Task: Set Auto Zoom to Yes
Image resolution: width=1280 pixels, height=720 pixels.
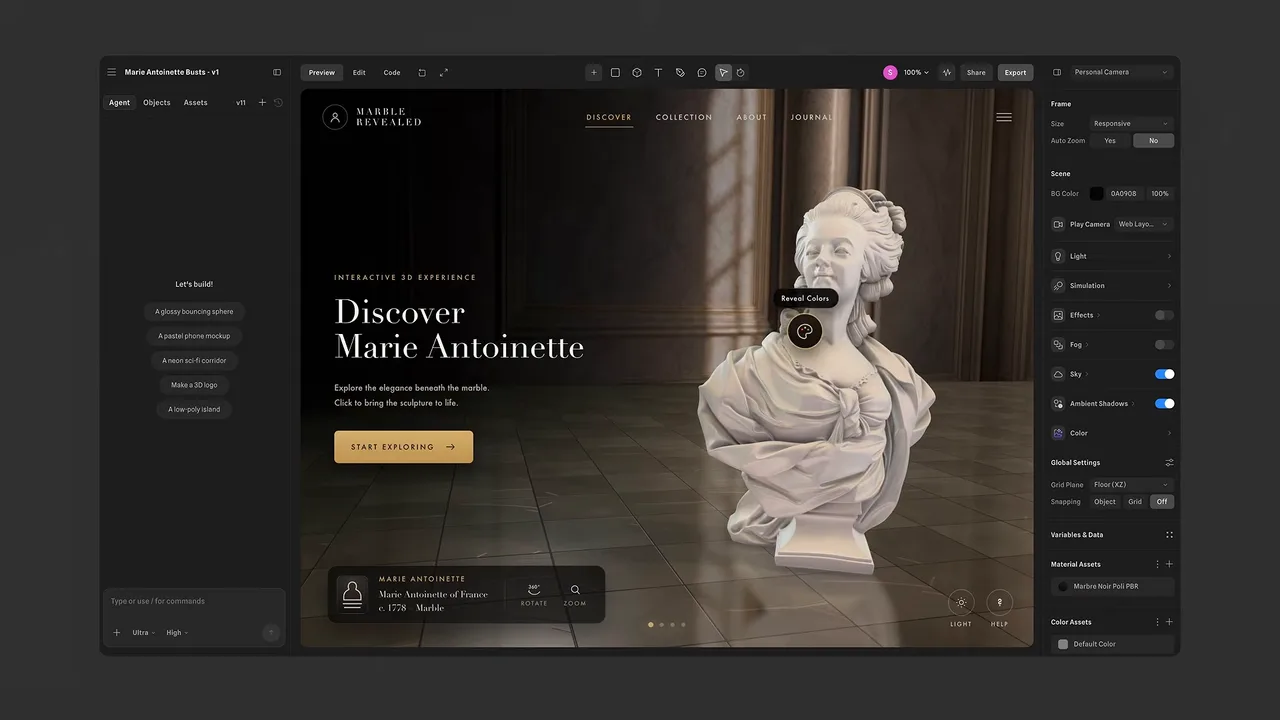Action: tap(1110, 141)
